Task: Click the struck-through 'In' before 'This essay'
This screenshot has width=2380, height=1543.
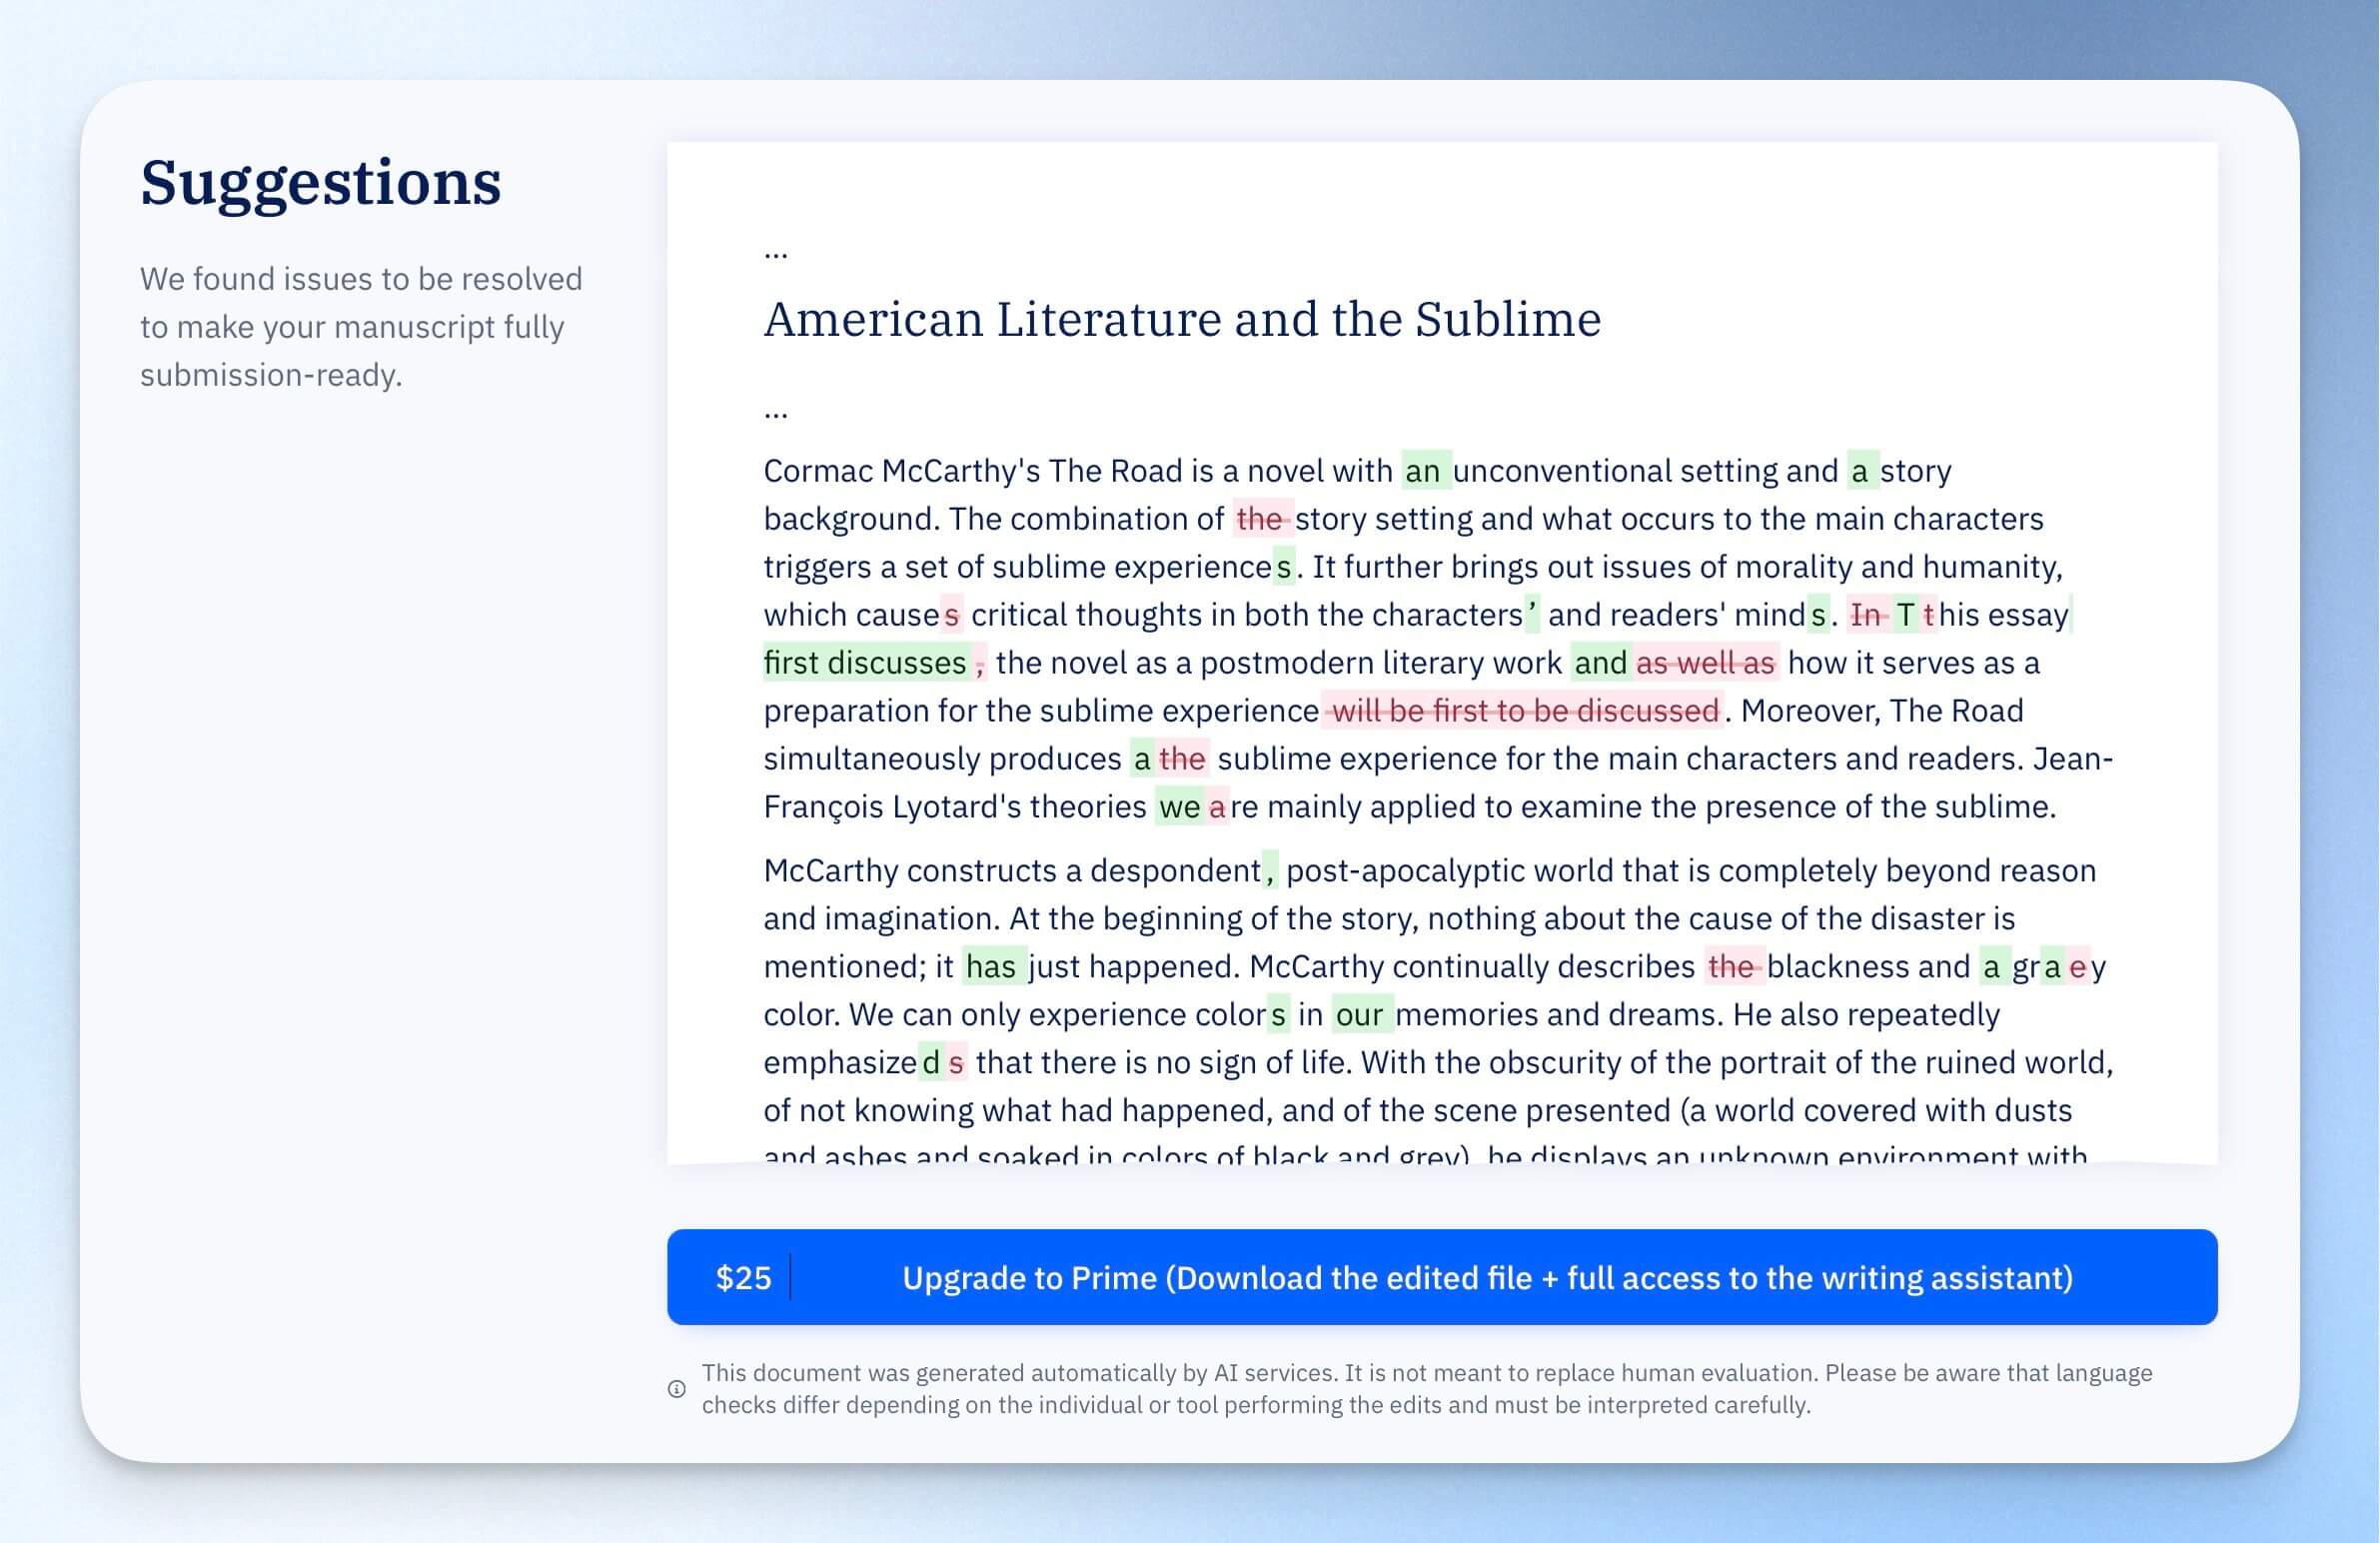Action: coord(1867,614)
